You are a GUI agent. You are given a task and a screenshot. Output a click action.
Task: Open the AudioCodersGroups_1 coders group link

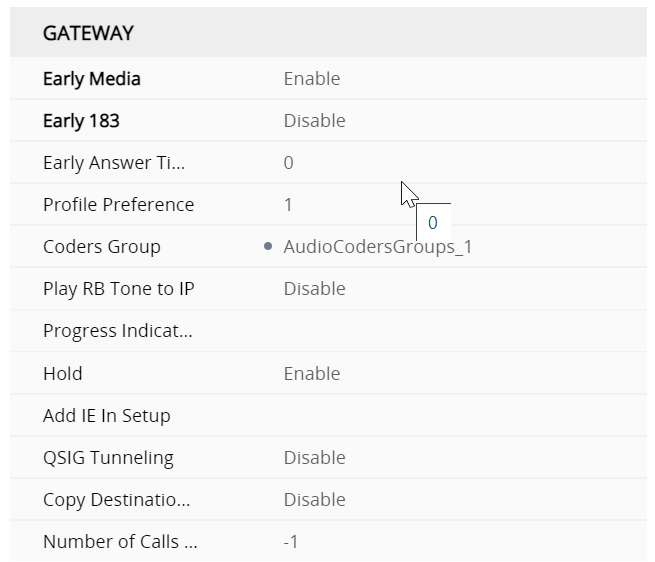(377, 247)
